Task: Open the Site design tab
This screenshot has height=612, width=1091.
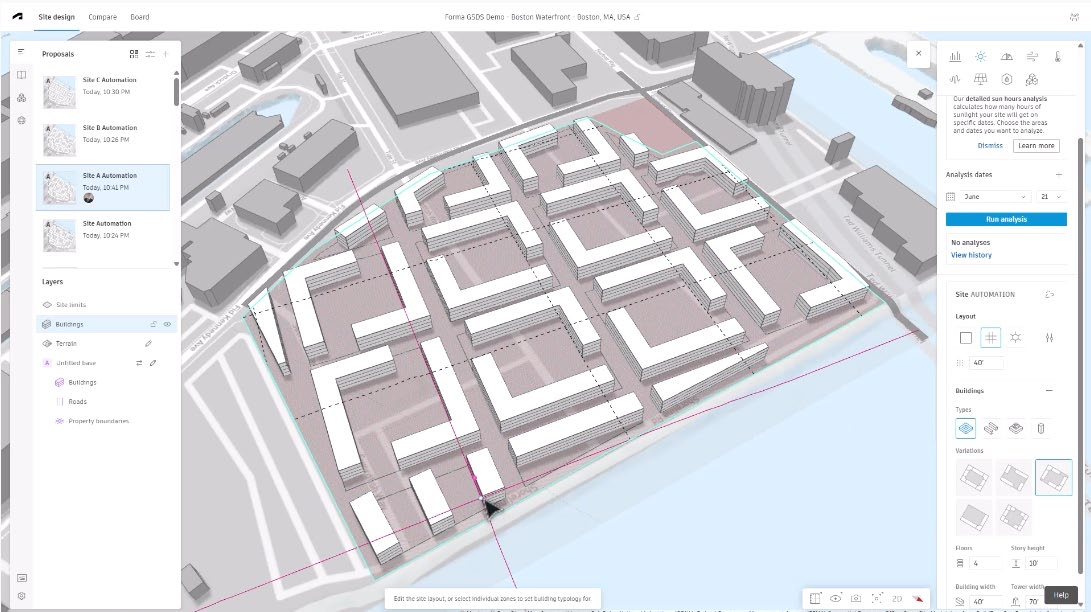Action: [56, 17]
